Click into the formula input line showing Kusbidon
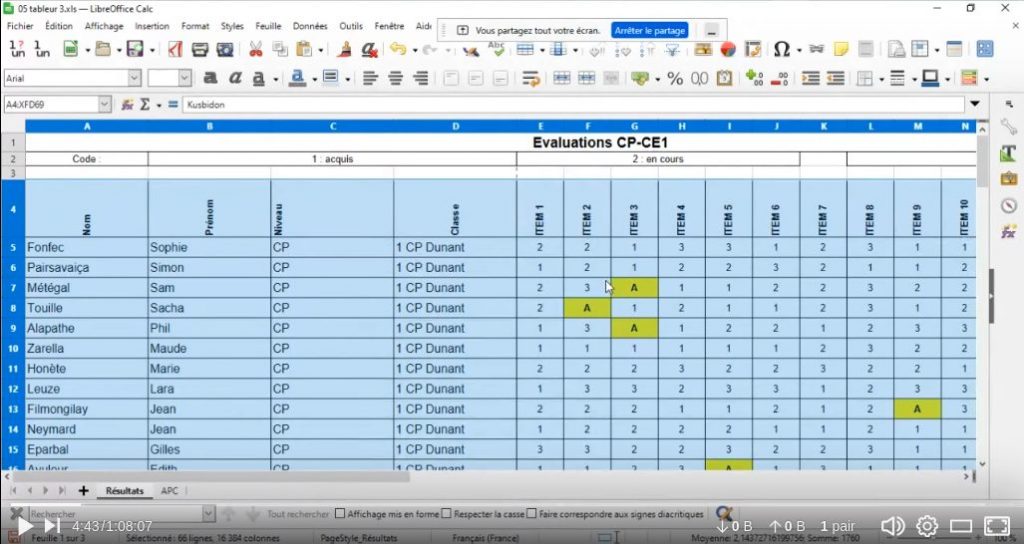 click(573, 104)
